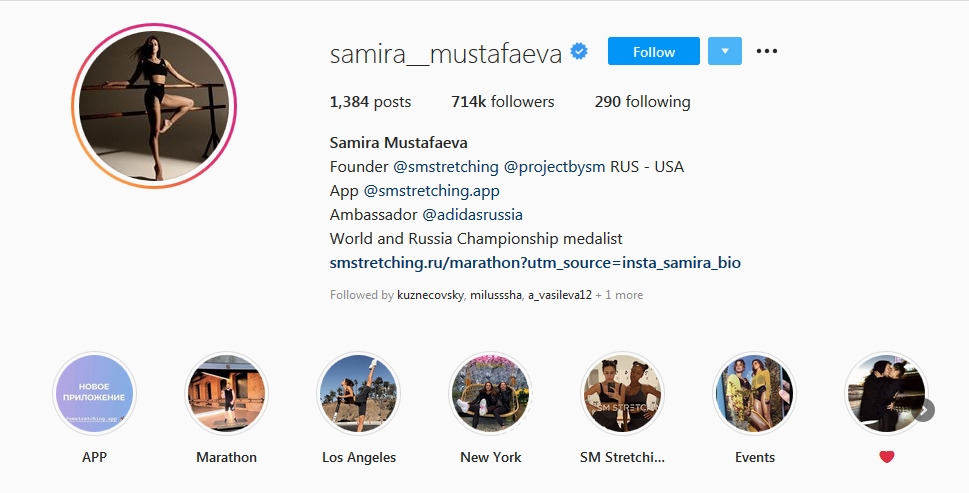Open the three-dots options menu
This screenshot has width=969, height=493.
767,51
